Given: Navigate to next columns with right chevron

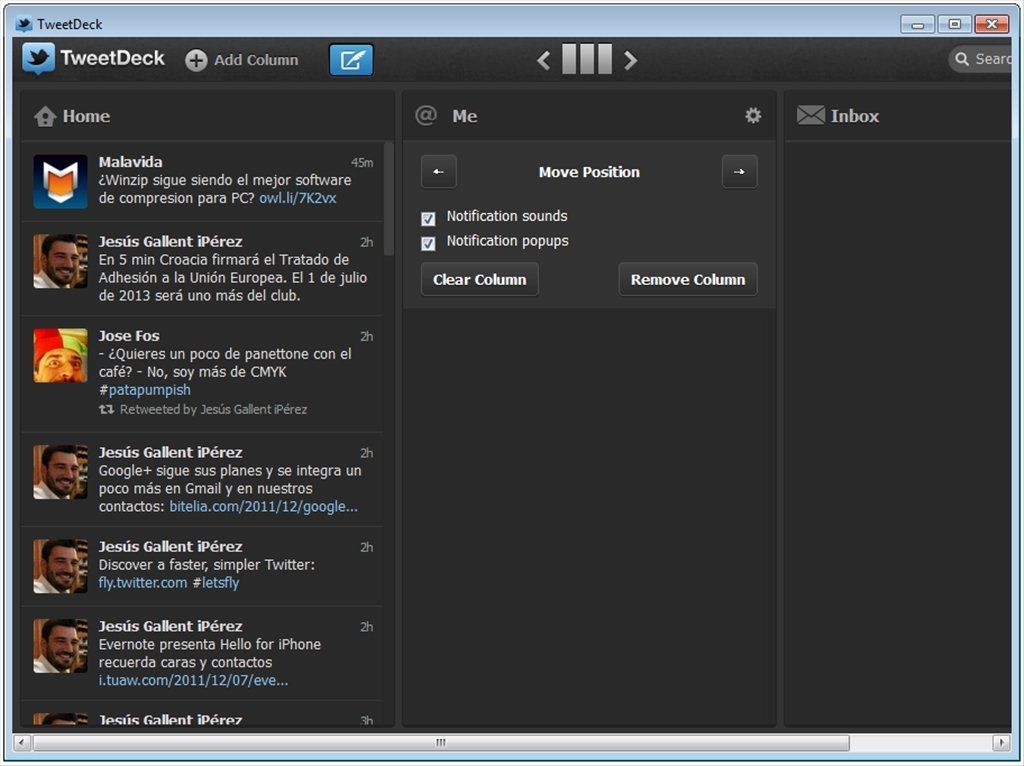Looking at the screenshot, I should tap(630, 60).
